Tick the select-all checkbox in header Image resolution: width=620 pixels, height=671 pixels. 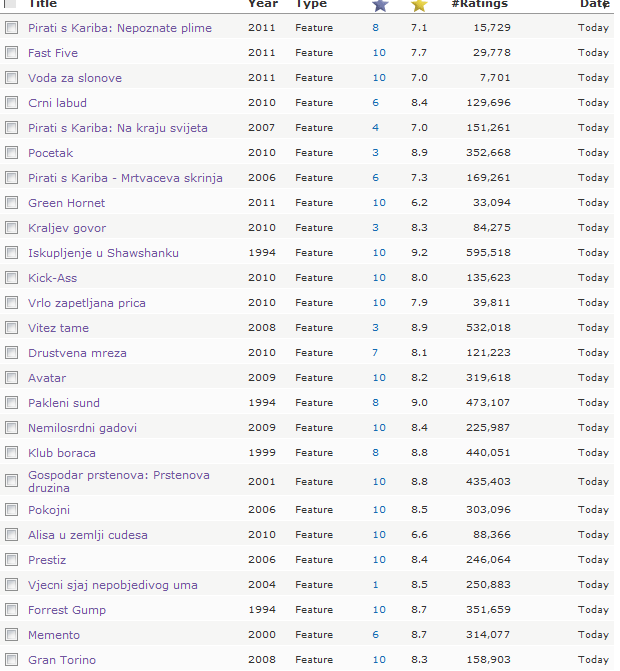[10, 3]
